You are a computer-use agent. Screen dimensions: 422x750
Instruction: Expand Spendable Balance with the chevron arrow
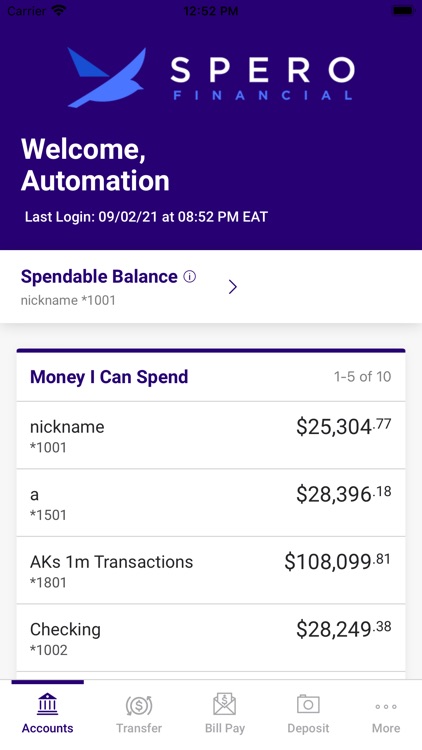pos(233,287)
